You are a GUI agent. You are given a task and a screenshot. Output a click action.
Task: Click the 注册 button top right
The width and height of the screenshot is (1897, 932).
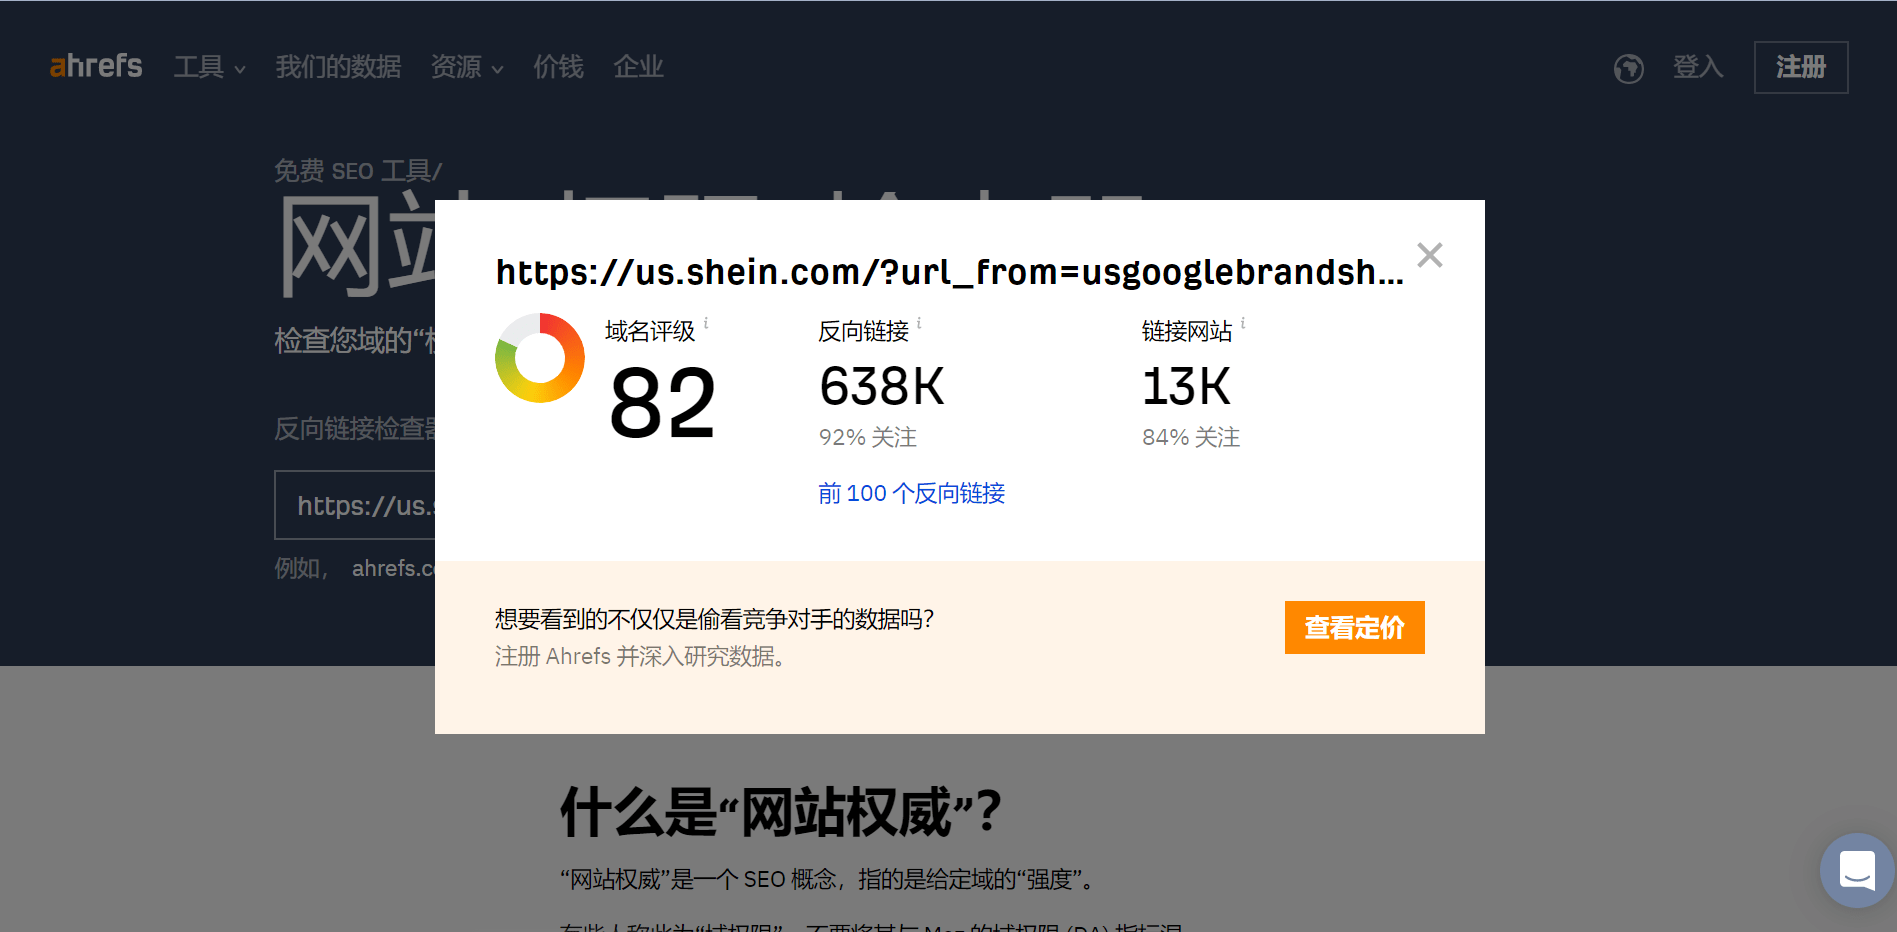tap(1800, 67)
